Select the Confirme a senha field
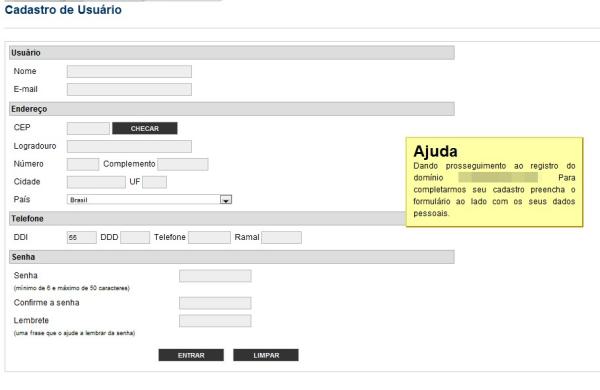The height and width of the screenshot is (390, 600). [x=215, y=303]
